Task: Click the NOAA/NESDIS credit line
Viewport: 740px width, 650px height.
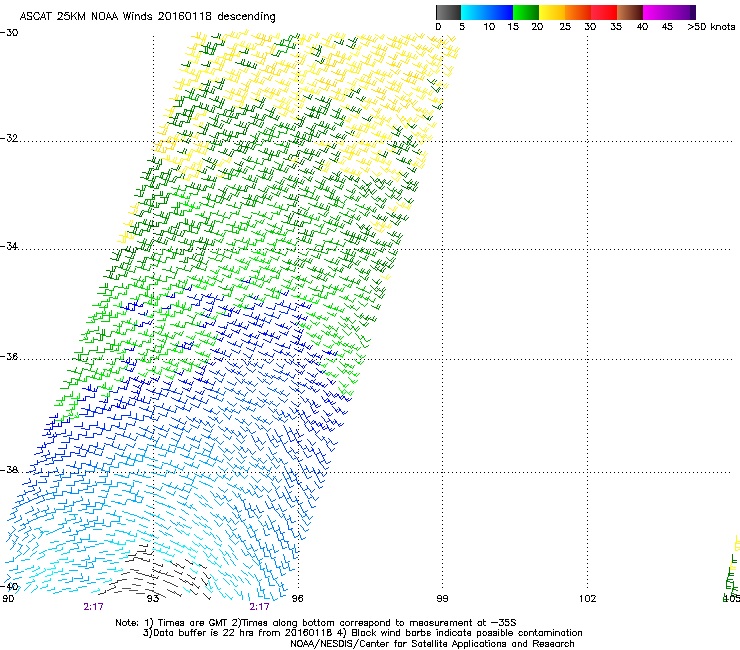Action: pos(432,644)
